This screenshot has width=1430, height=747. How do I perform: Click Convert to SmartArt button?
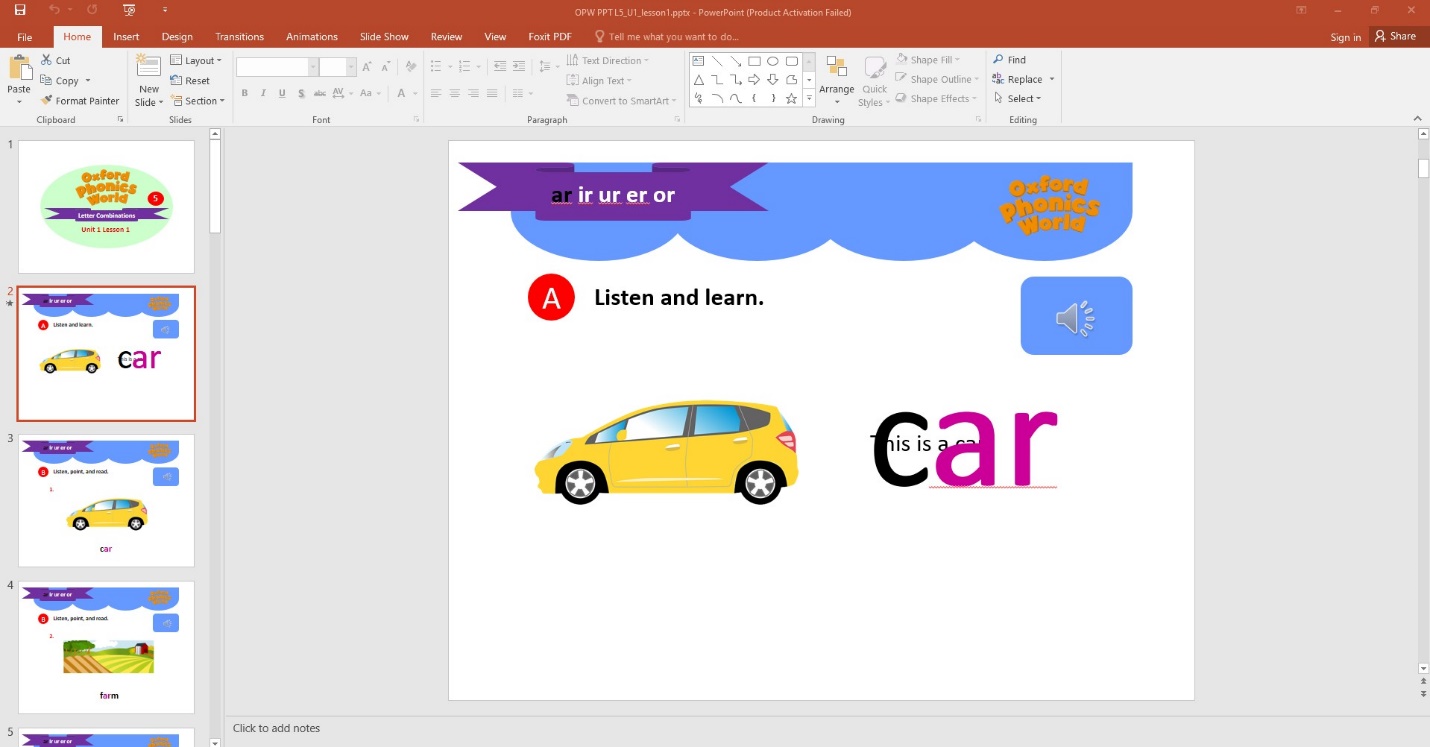point(622,100)
